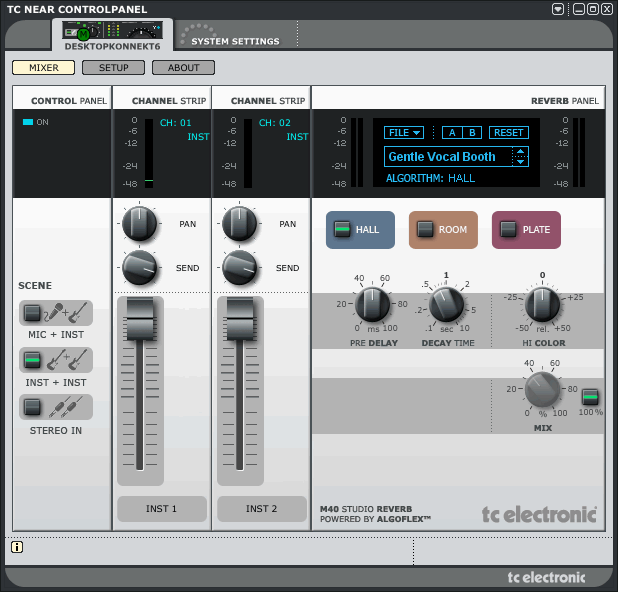The image size is (618, 592).
Task: Select the ROOM reverb algorithm
Action: click(443, 230)
